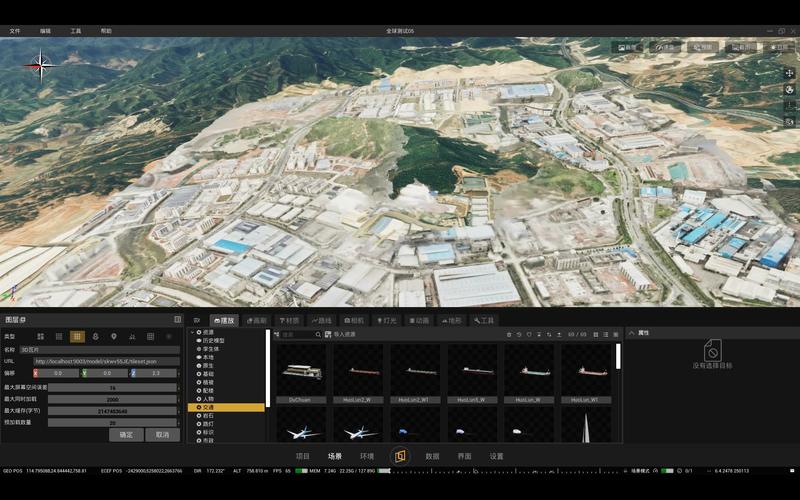Click the 确定 confirm button

(x=126, y=435)
